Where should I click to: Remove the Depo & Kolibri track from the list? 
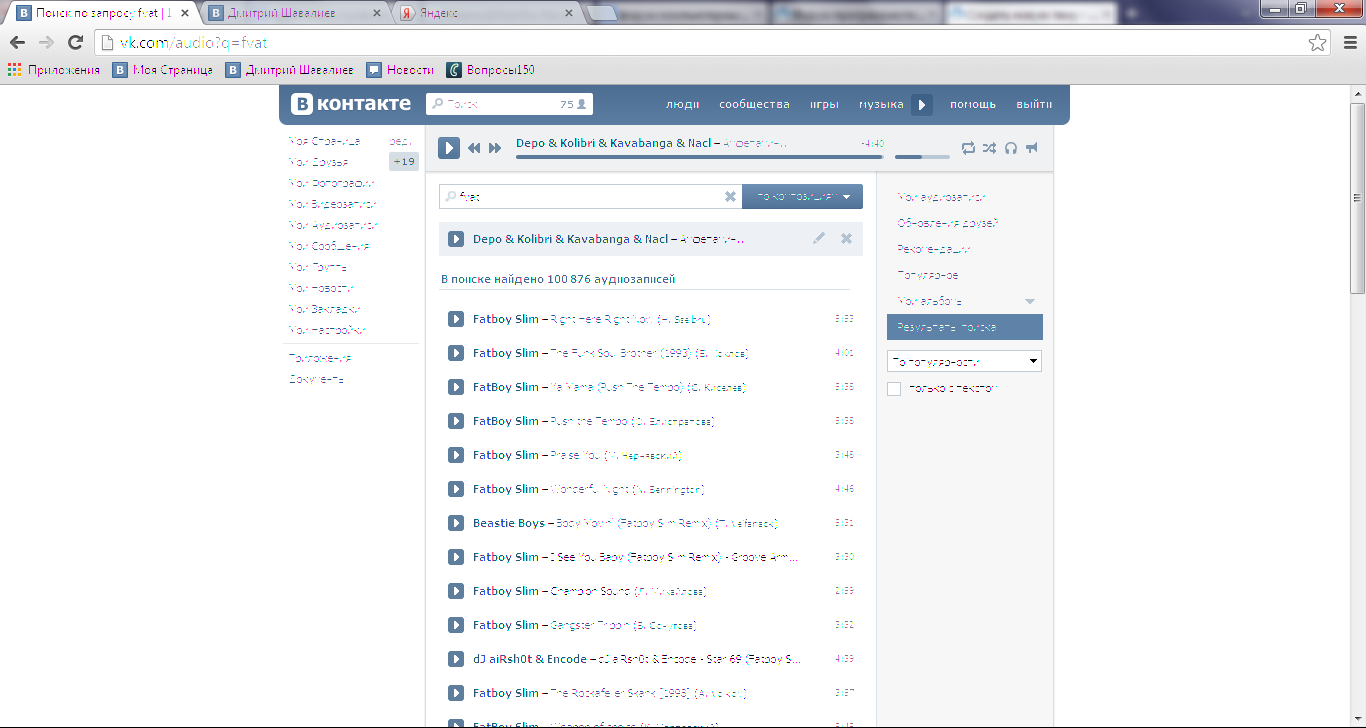click(846, 238)
